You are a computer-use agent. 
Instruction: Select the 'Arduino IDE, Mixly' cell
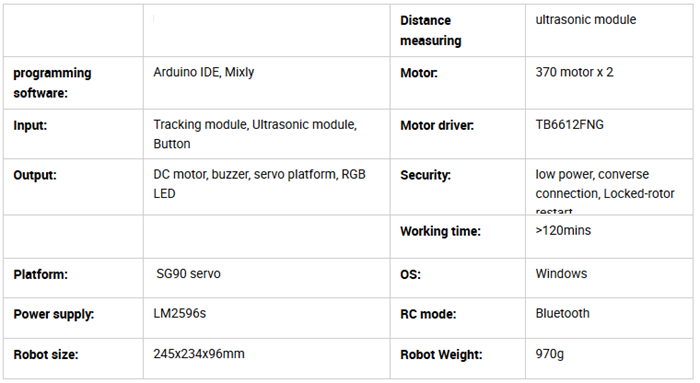[267, 83]
